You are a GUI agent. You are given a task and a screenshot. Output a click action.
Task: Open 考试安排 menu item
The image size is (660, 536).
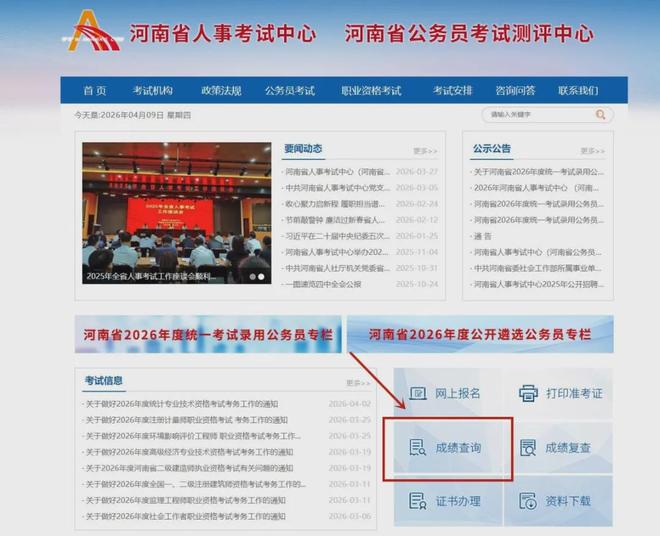tap(452, 91)
